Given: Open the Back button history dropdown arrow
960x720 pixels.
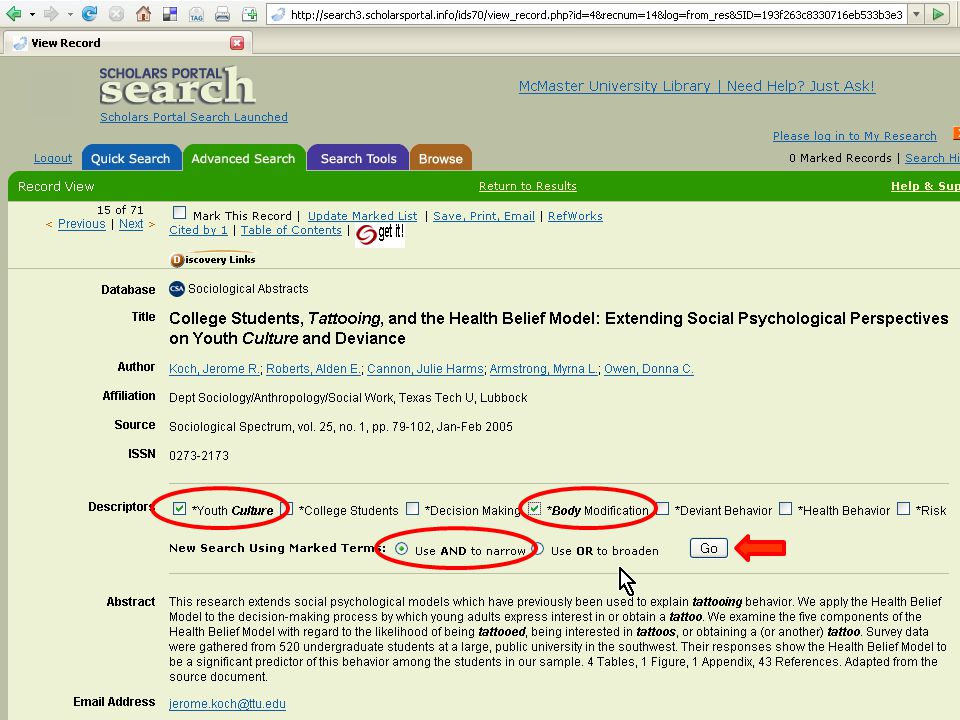Looking at the screenshot, I should coord(32,14).
